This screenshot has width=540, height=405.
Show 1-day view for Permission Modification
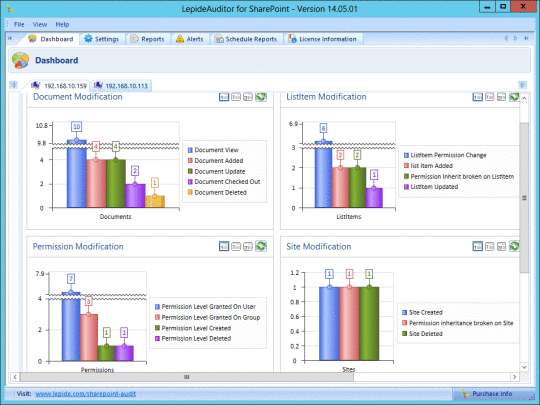pos(224,246)
